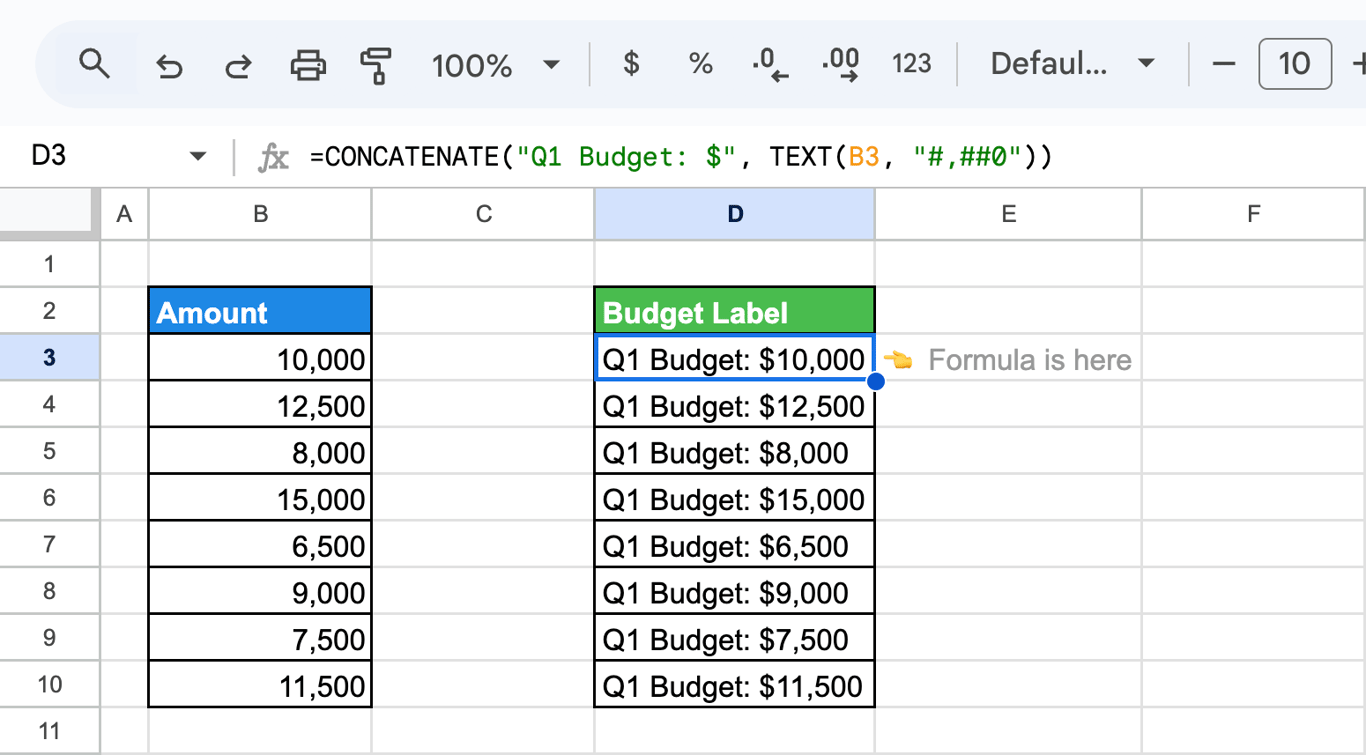The image size is (1366, 755).
Task: Open the font family dropdown
Action: (x=1073, y=64)
